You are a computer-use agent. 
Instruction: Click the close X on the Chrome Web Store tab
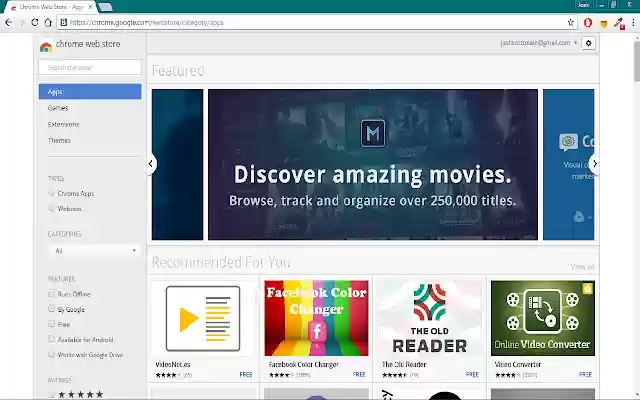tap(90, 7)
